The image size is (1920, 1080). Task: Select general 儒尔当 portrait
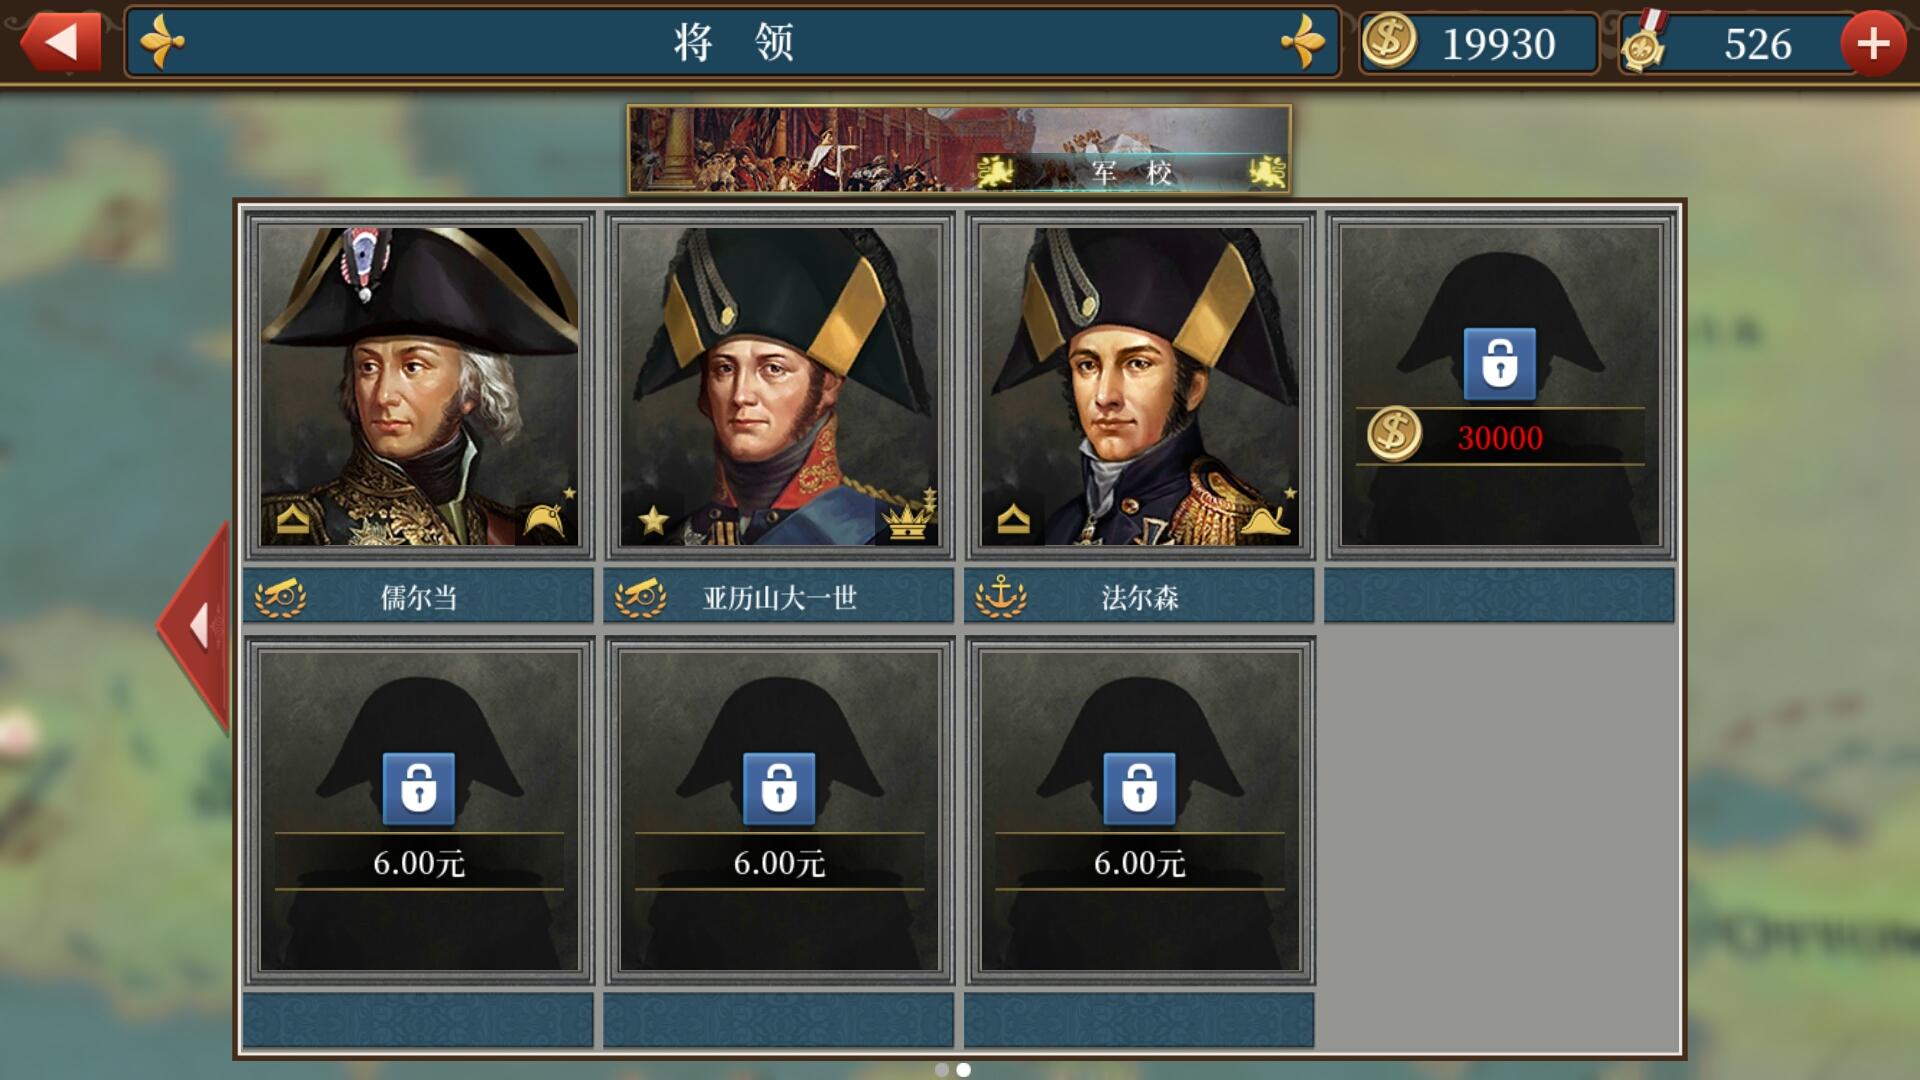tap(419, 385)
